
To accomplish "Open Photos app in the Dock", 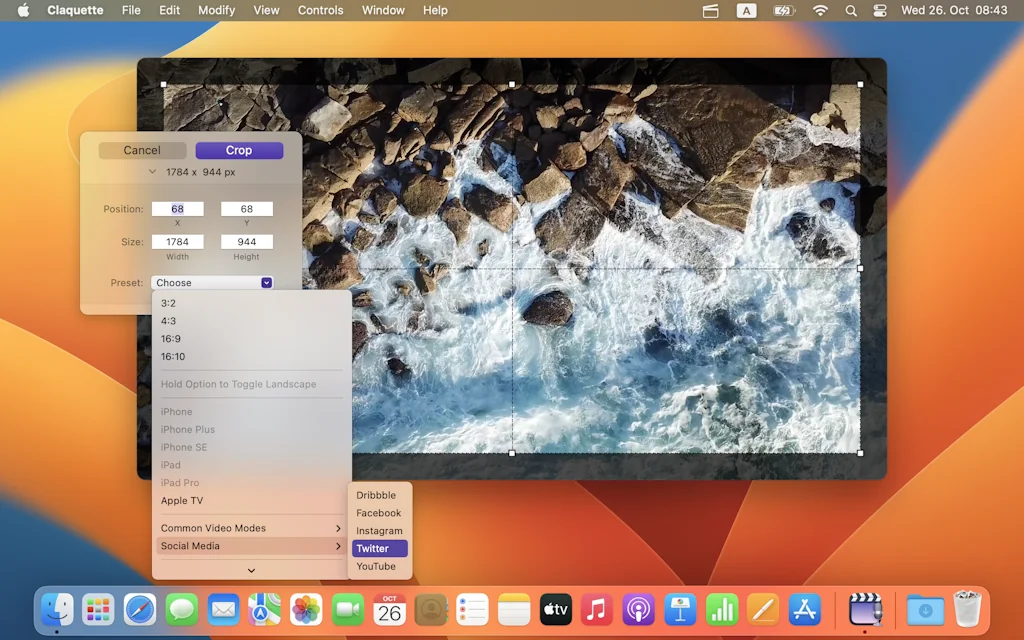I will pos(306,609).
